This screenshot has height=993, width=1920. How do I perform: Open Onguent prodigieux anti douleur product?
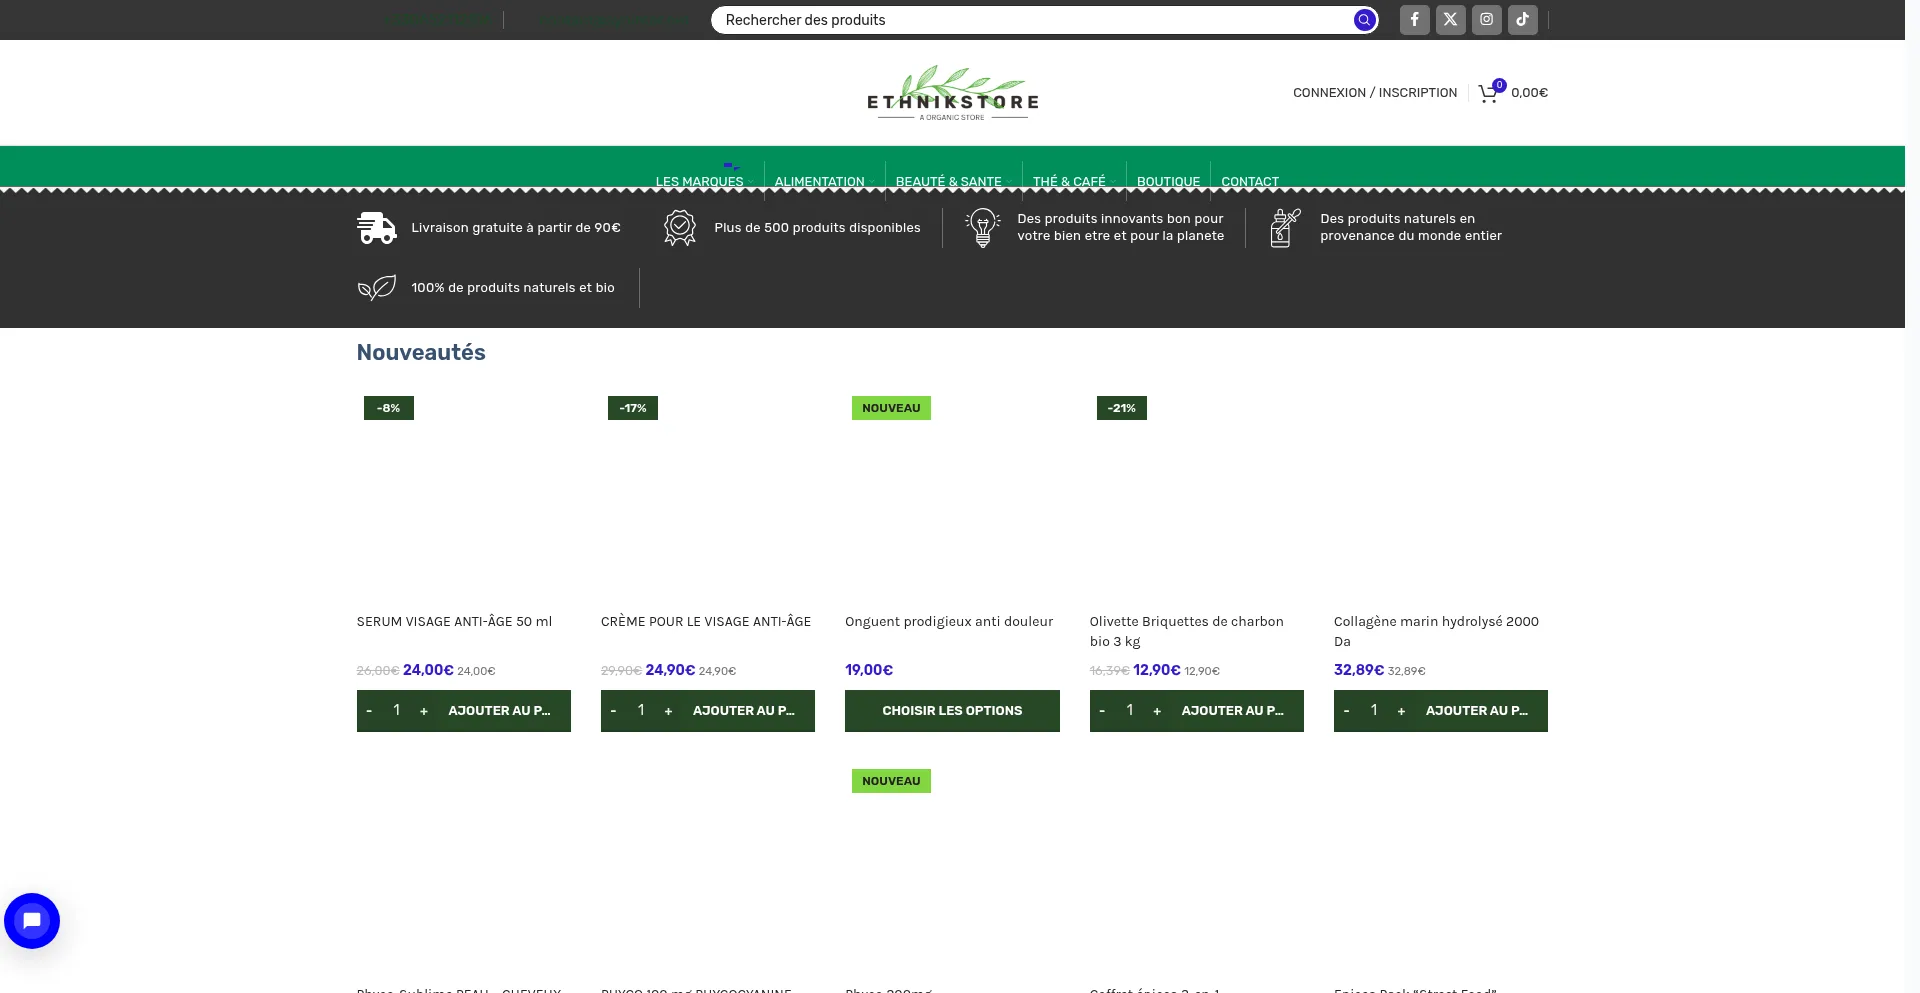point(949,622)
